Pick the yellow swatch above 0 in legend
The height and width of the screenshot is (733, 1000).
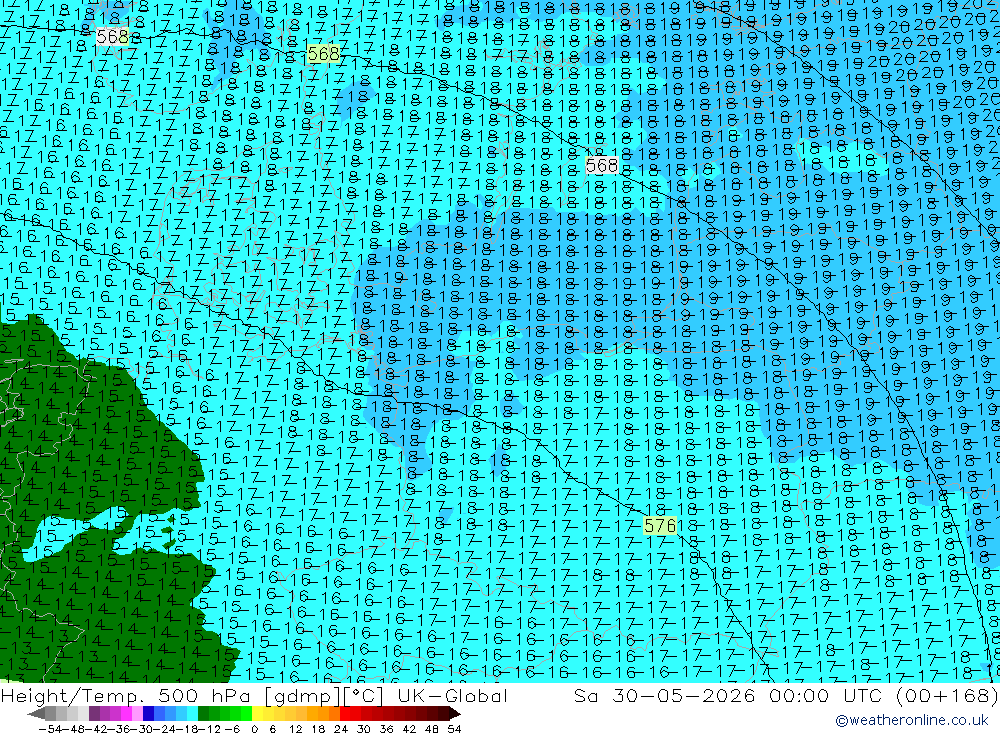(x=258, y=714)
